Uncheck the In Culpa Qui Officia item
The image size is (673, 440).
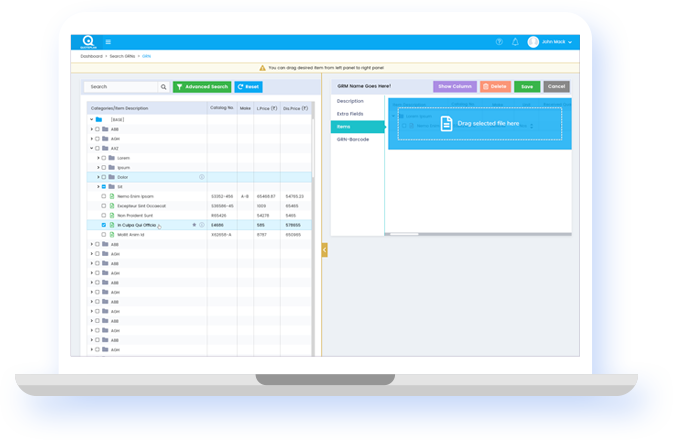pyautogui.click(x=104, y=225)
